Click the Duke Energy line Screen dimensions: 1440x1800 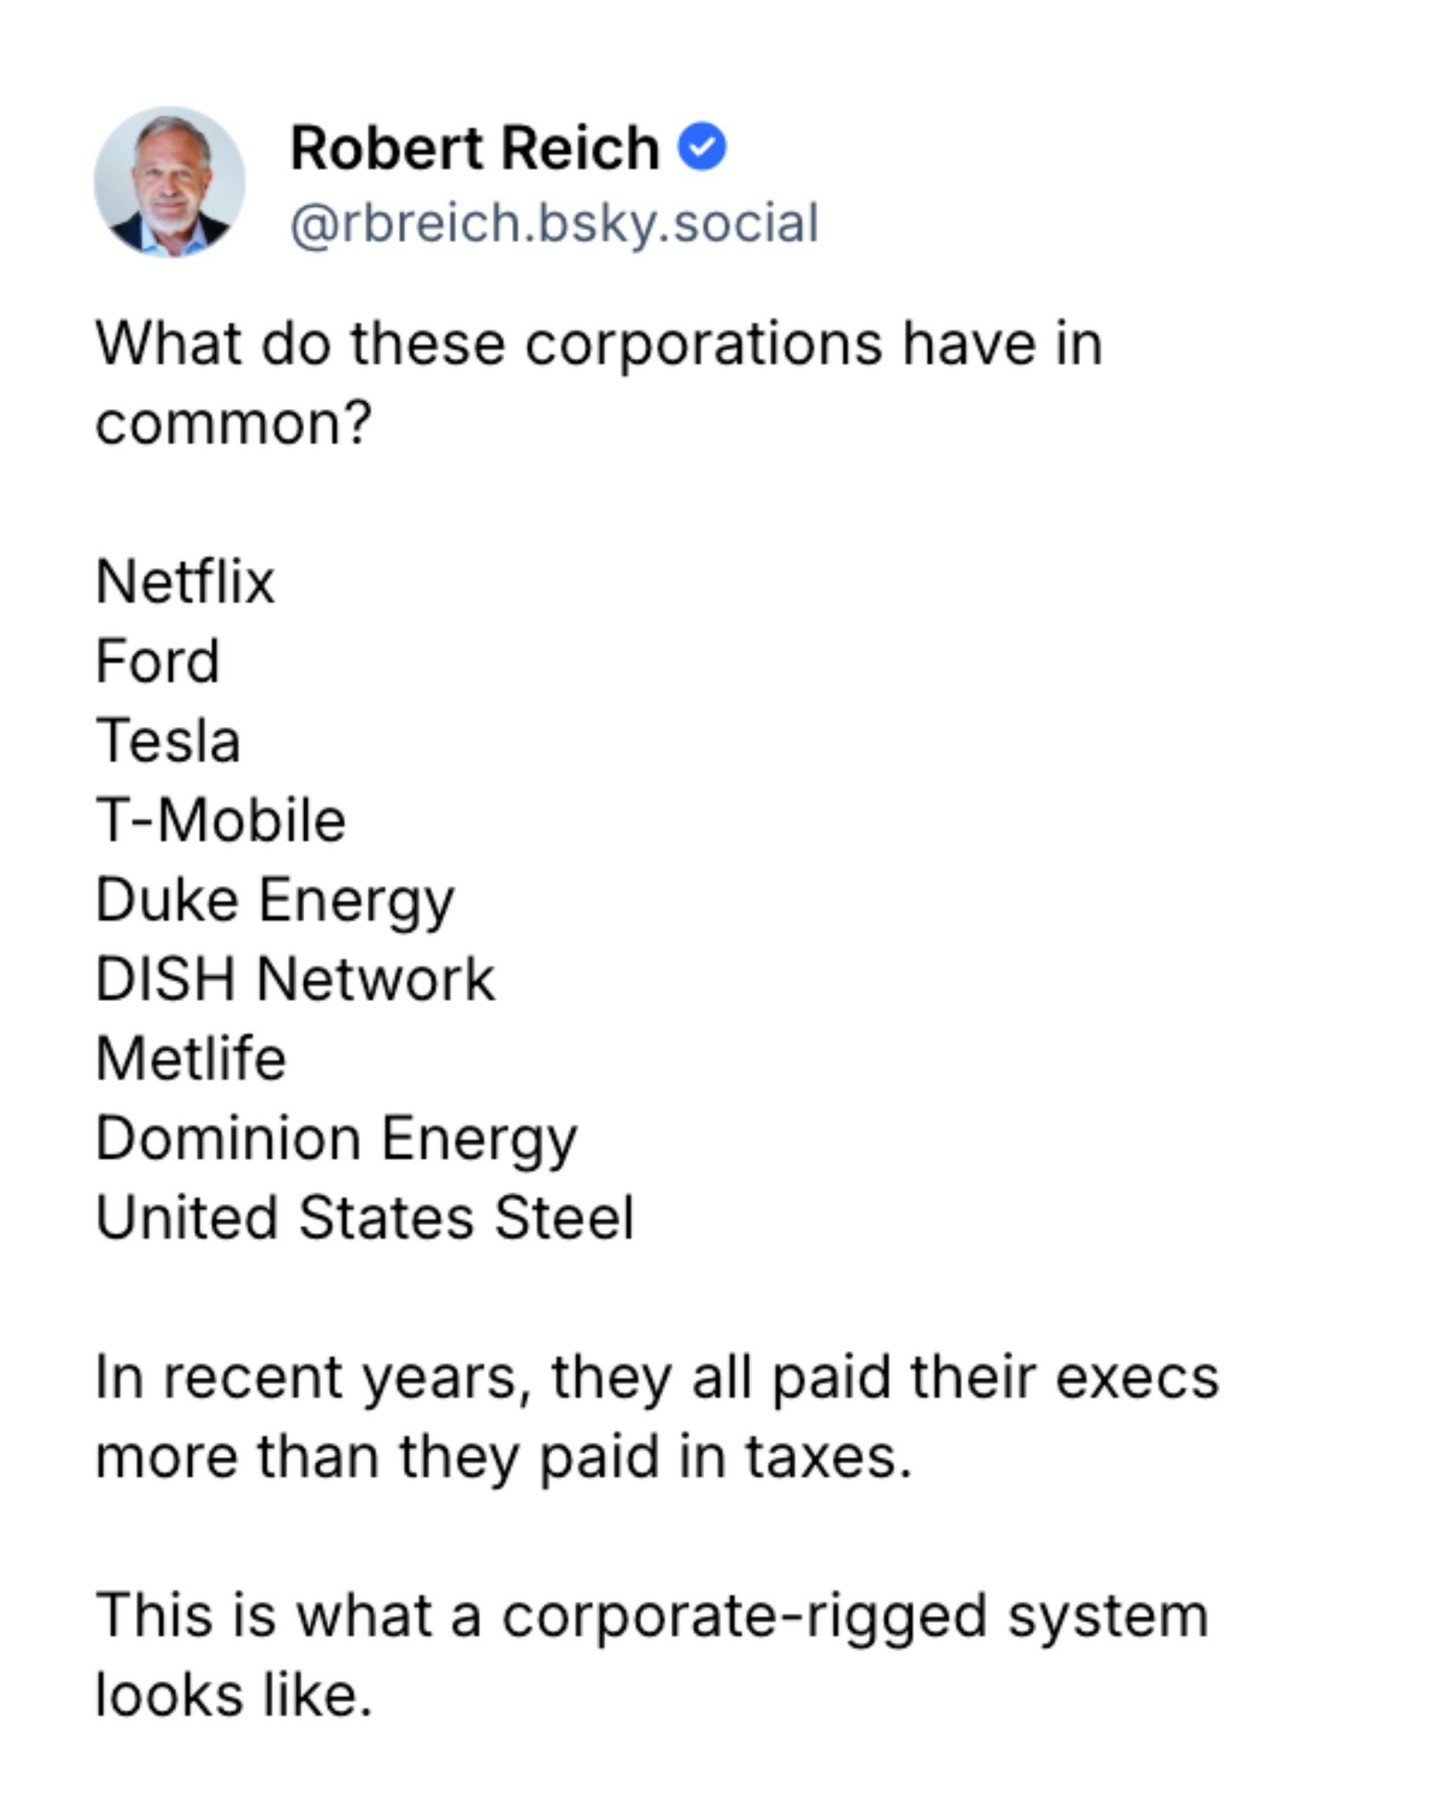275,900
